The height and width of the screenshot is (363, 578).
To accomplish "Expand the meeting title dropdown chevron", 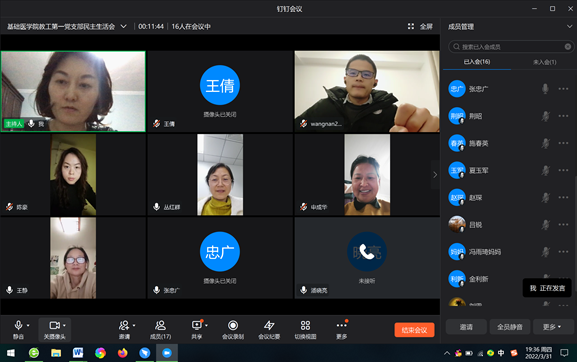I will coord(123,26).
